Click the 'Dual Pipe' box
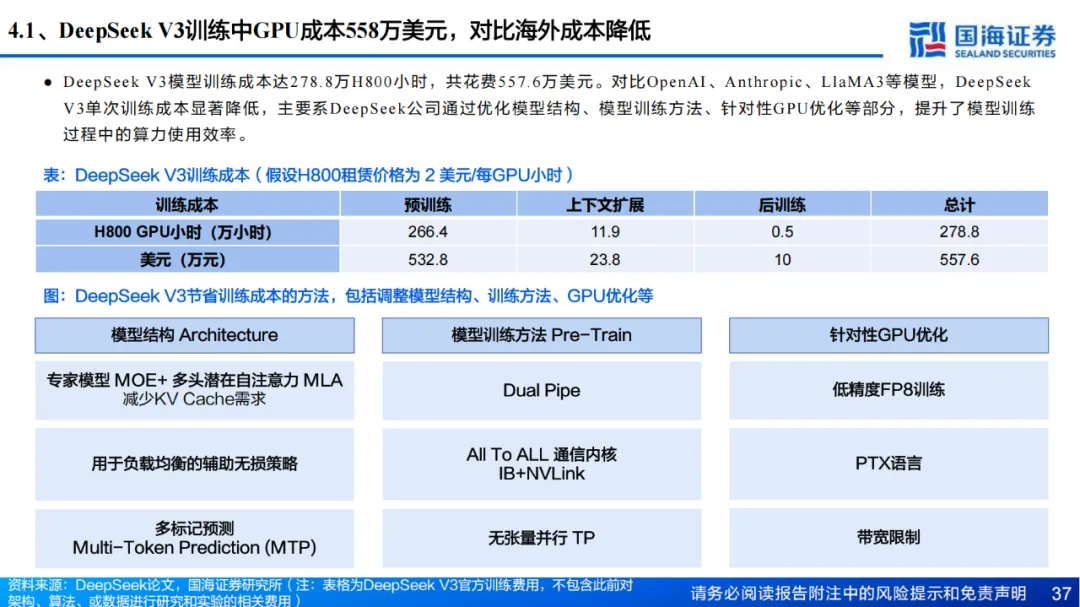Viewport: 1080px width, 607px height. click(541, 390)
